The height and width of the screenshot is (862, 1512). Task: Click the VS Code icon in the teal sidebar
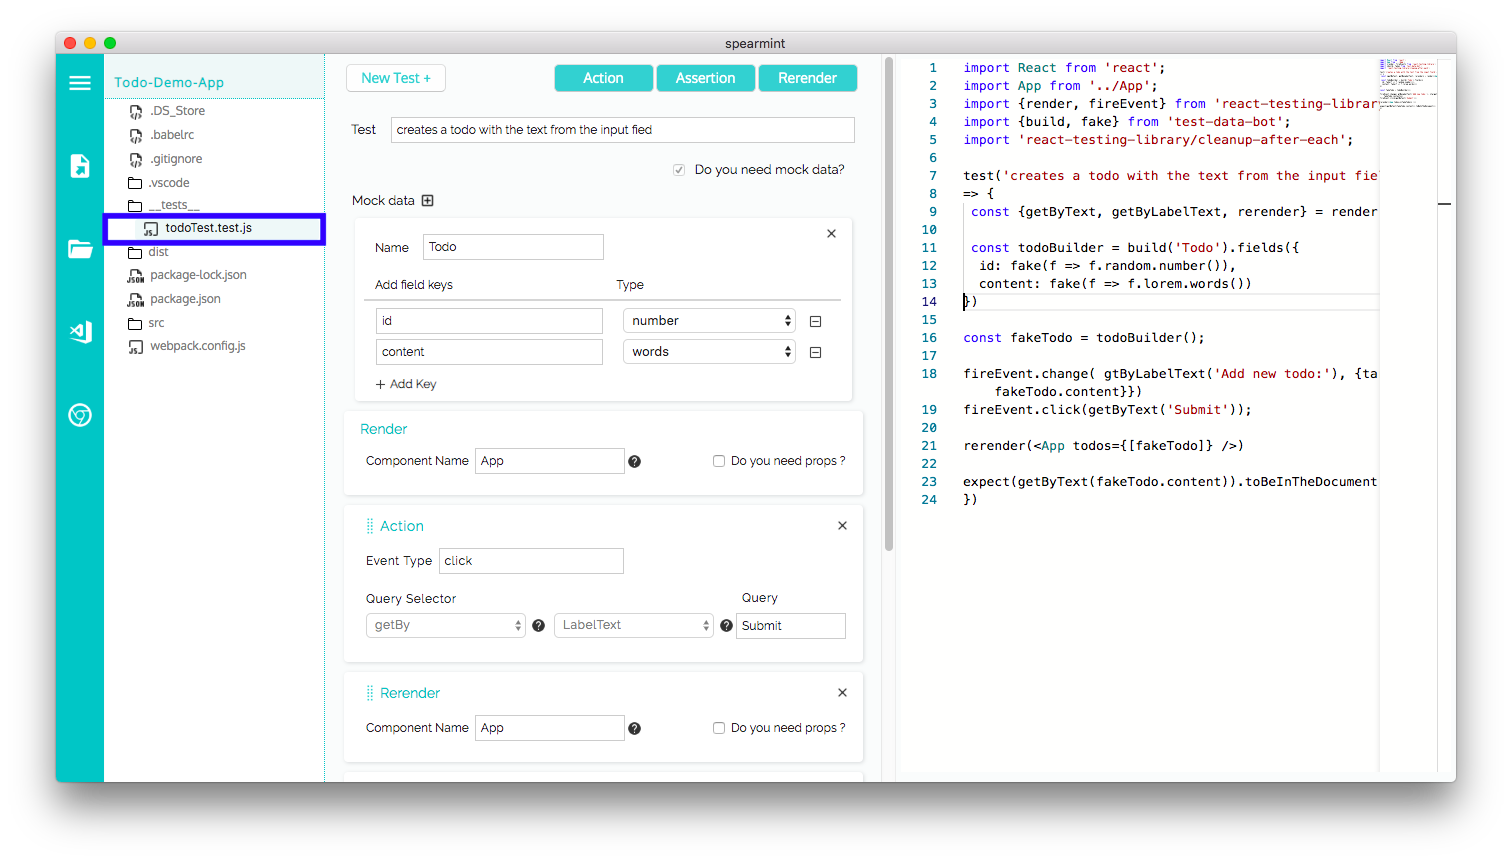point(80,332)
